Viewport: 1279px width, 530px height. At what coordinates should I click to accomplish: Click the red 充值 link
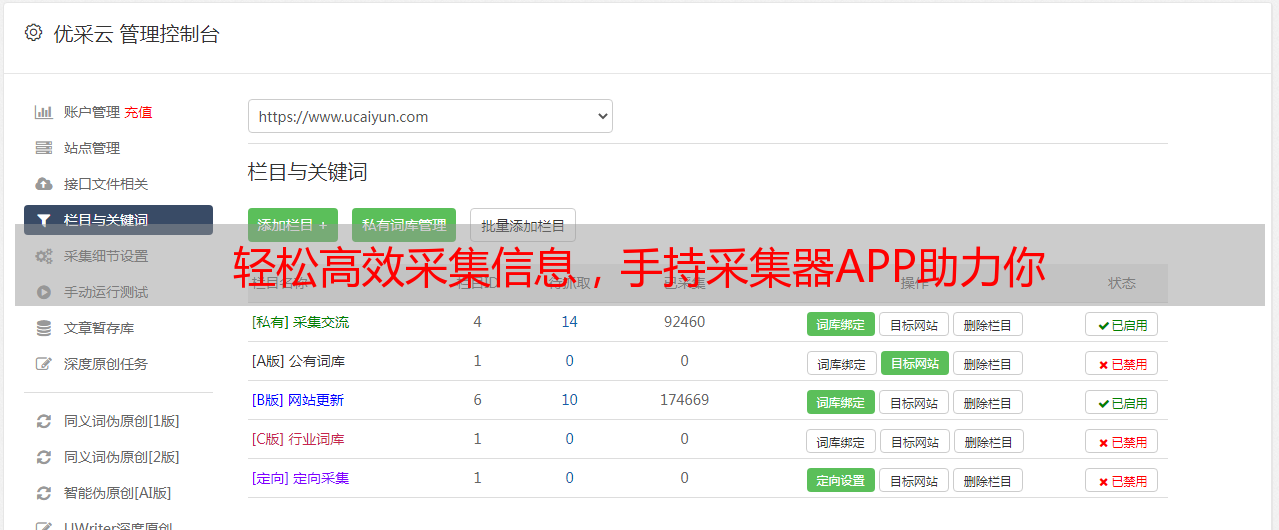click(139, 112)
